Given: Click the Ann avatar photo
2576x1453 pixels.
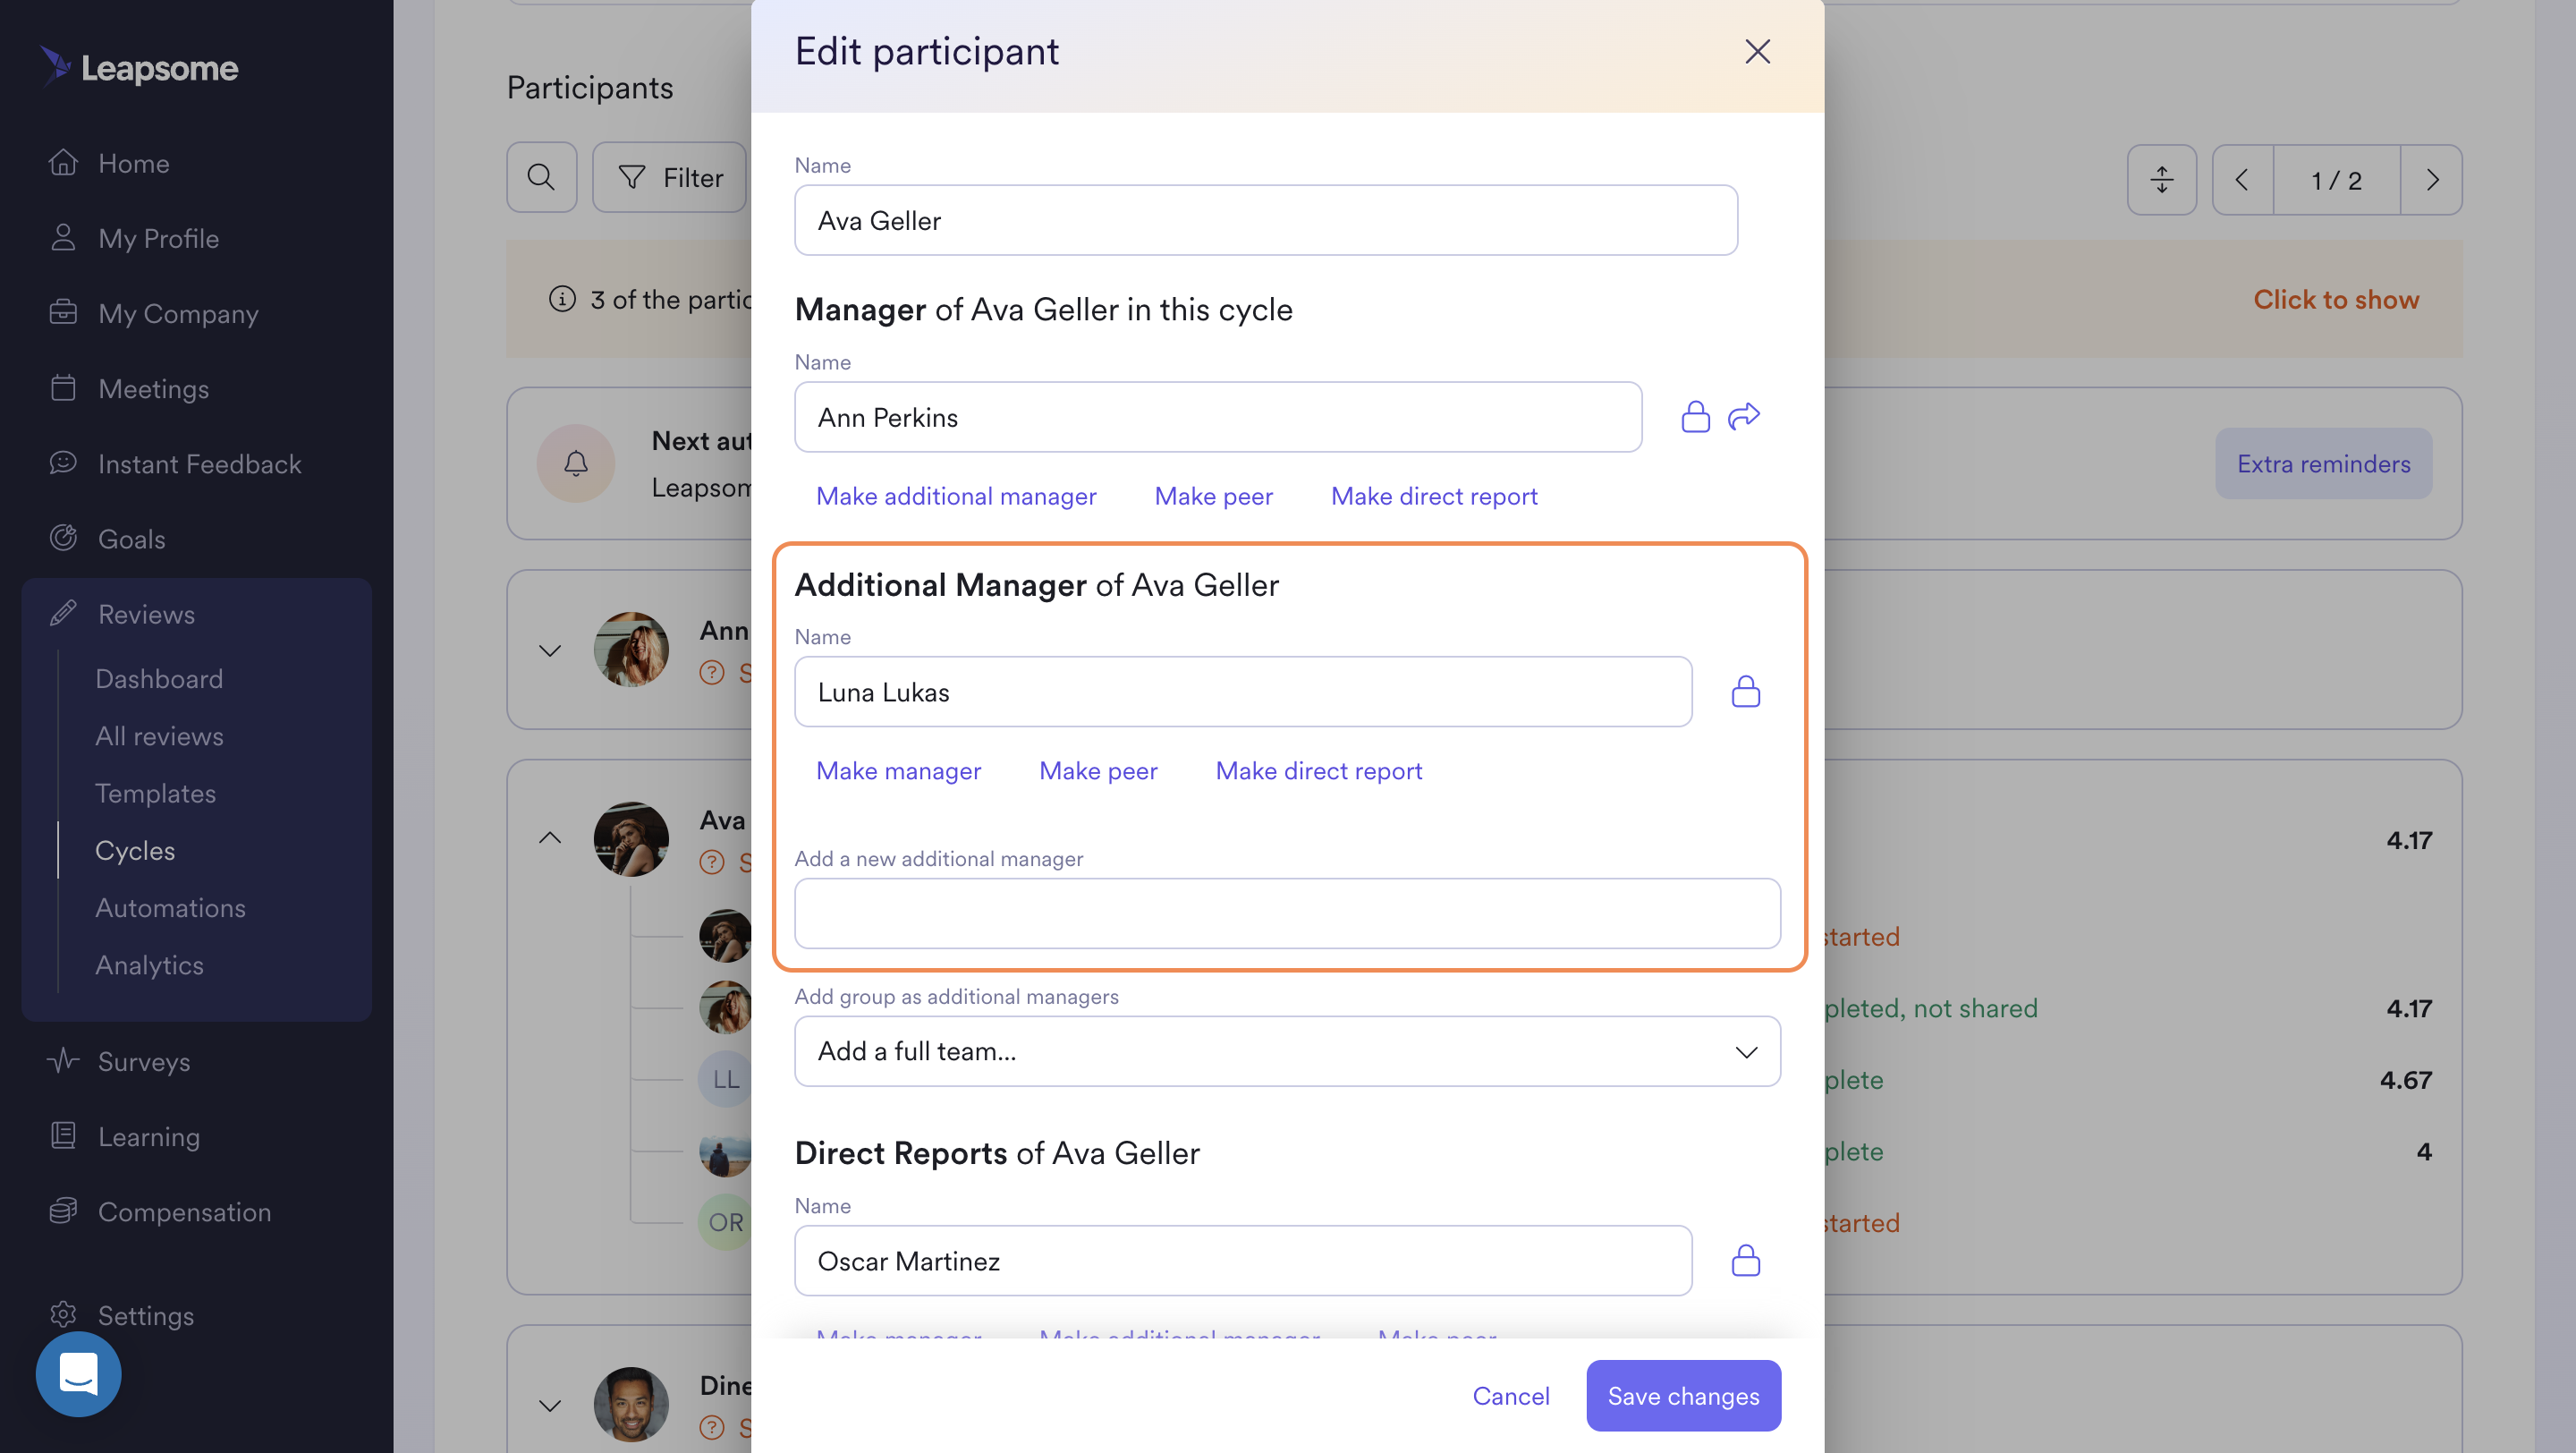Looking at the screenshot, I should pos(630,649).
